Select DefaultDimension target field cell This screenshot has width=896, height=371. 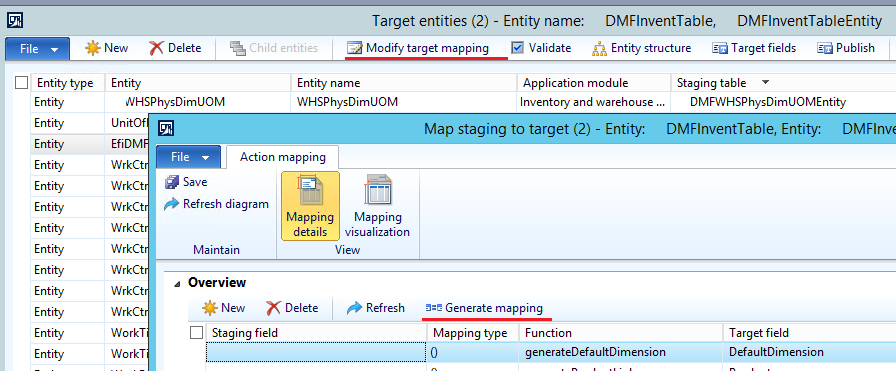click(x=809, y=352)
